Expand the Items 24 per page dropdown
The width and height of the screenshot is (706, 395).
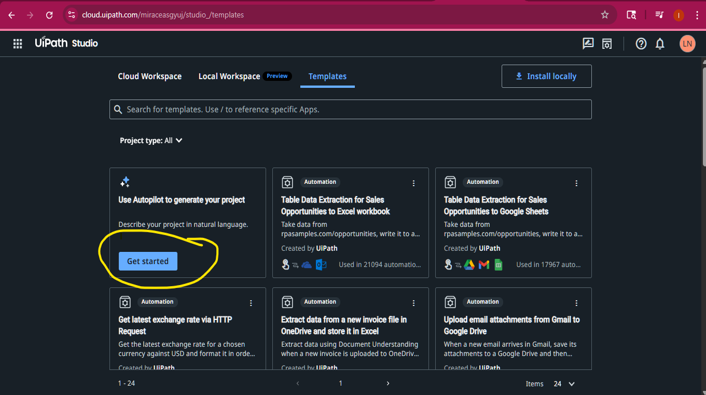coord(564,384)
